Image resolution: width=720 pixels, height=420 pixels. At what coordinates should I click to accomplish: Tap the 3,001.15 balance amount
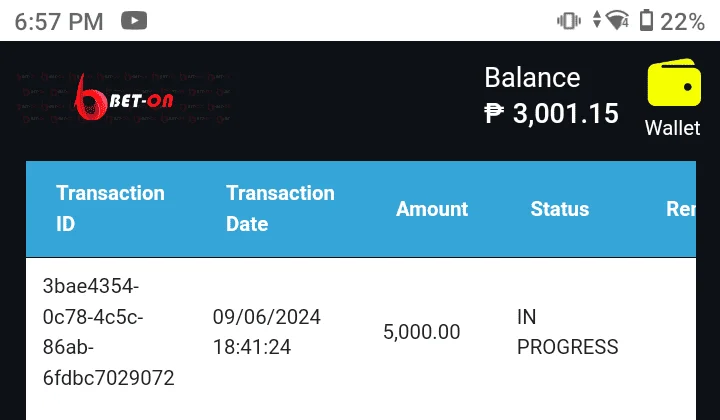[x=566, y=113]
